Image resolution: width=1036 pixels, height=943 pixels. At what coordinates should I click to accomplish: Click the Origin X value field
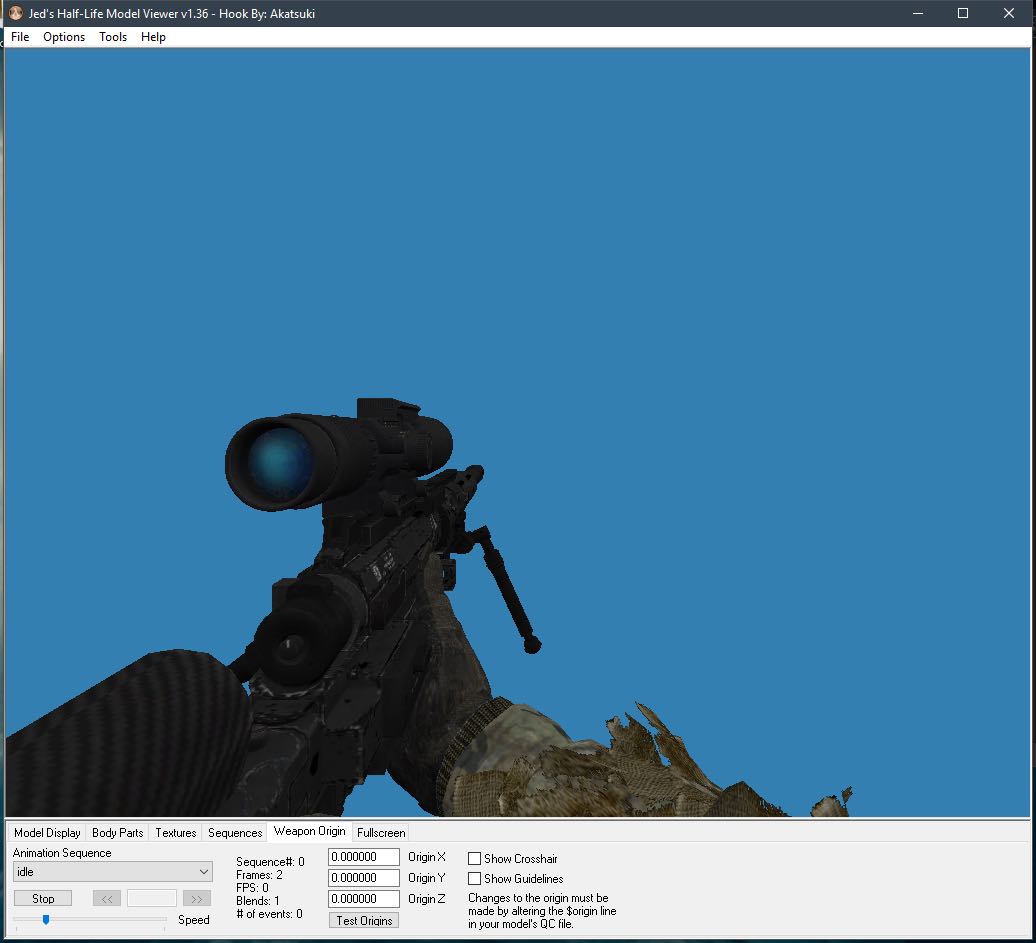coord(364,857)
